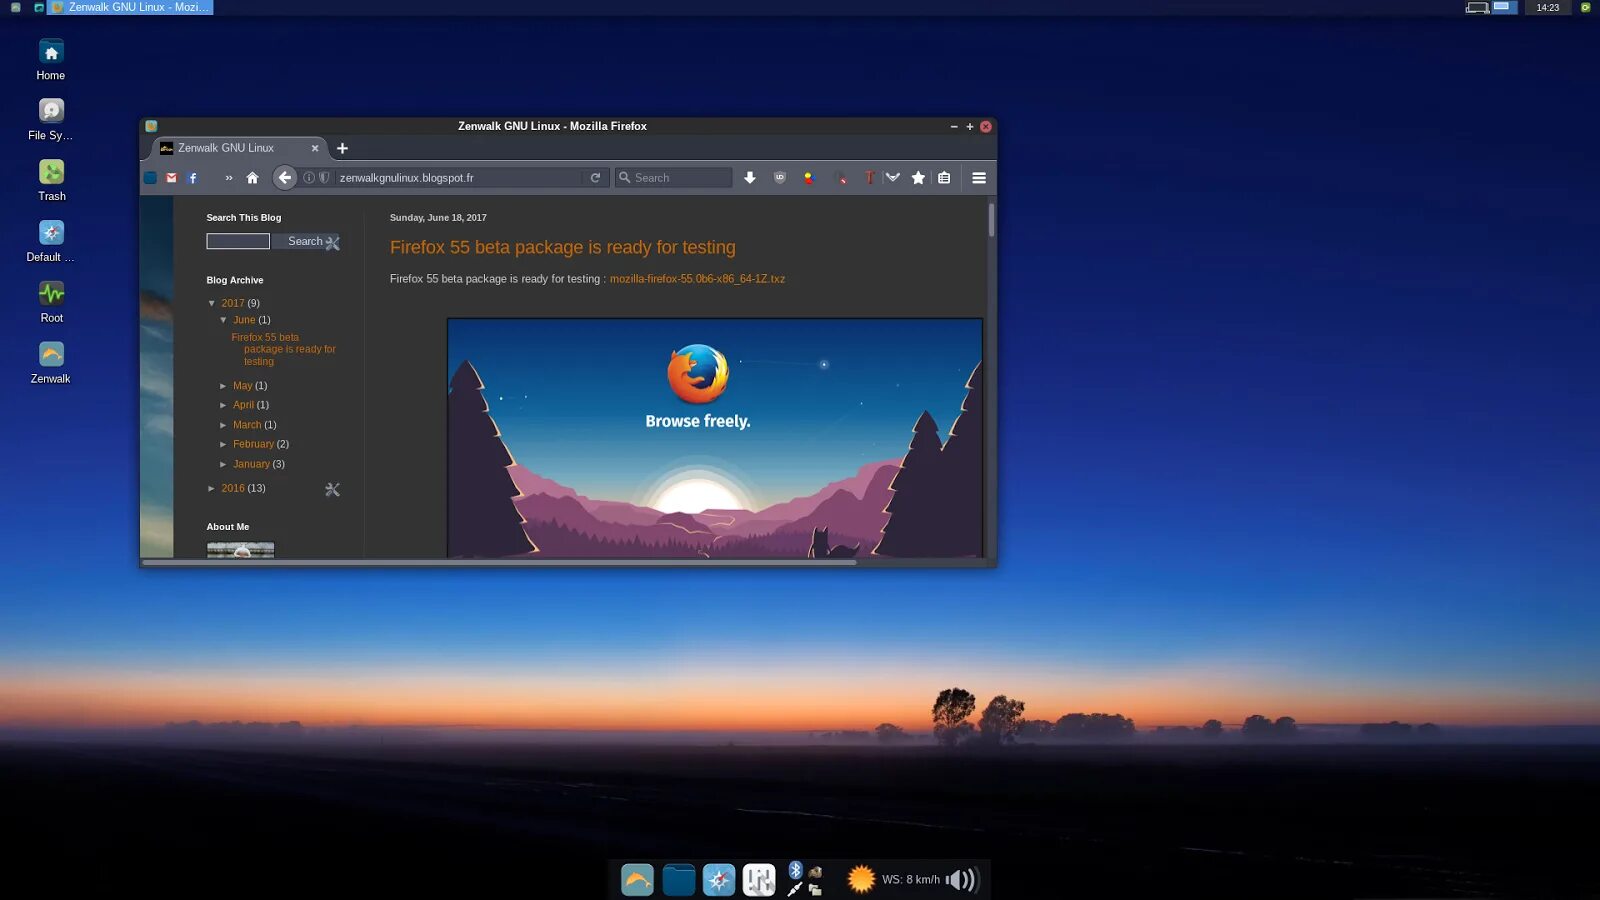Launch the Default web browser desktop icon
Image resolution: width=1600 pixels, height=900 pixels.
51,241
